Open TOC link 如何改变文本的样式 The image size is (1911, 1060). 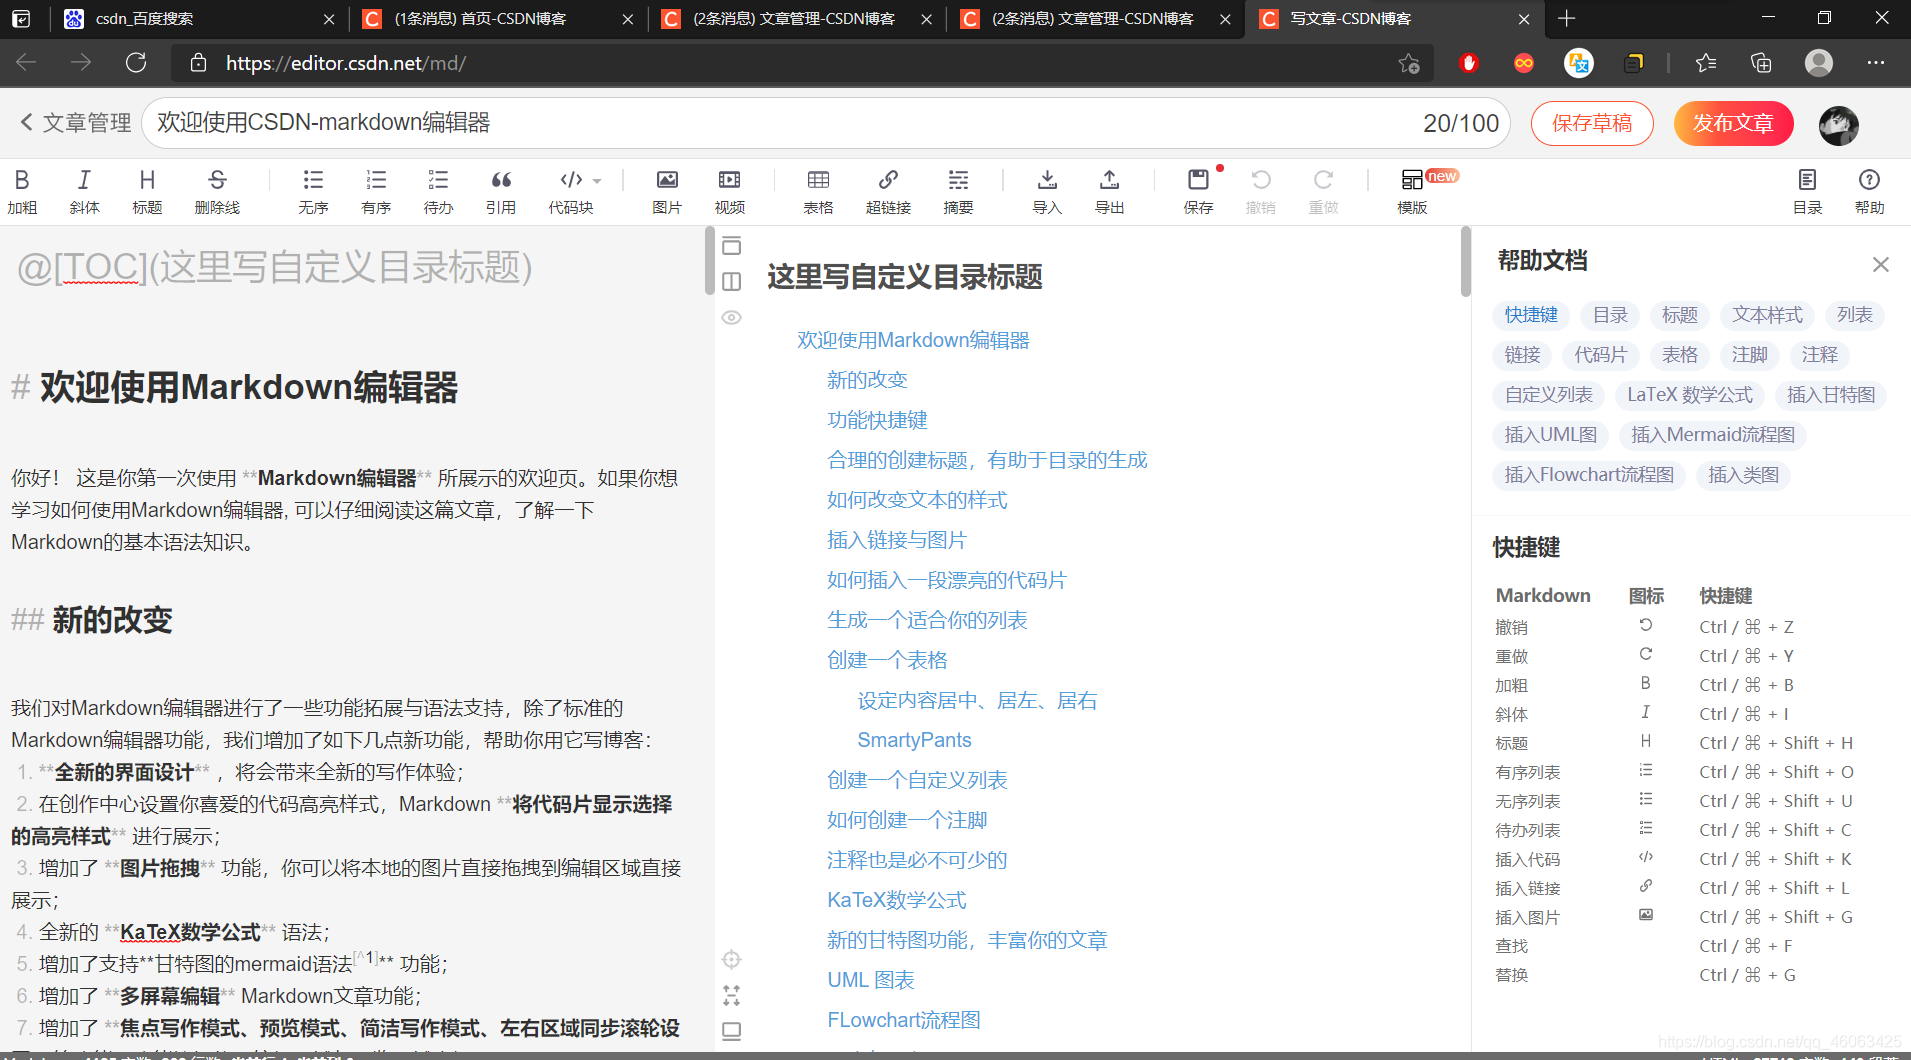click(x=917, y=500)
